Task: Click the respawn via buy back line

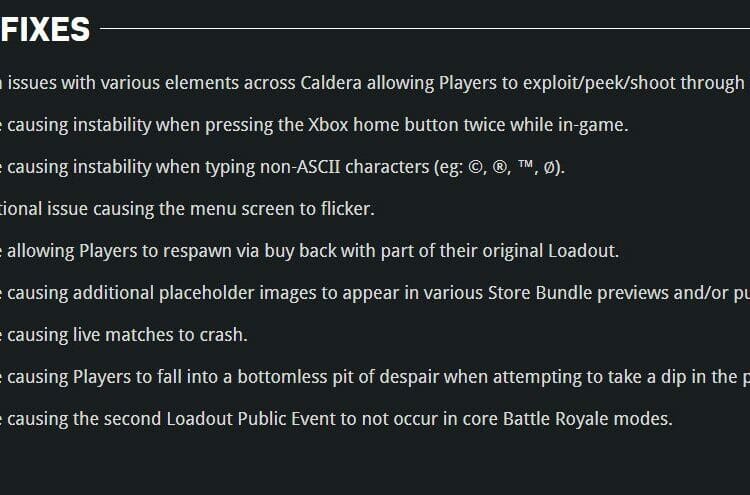Action: coord(309,251)
